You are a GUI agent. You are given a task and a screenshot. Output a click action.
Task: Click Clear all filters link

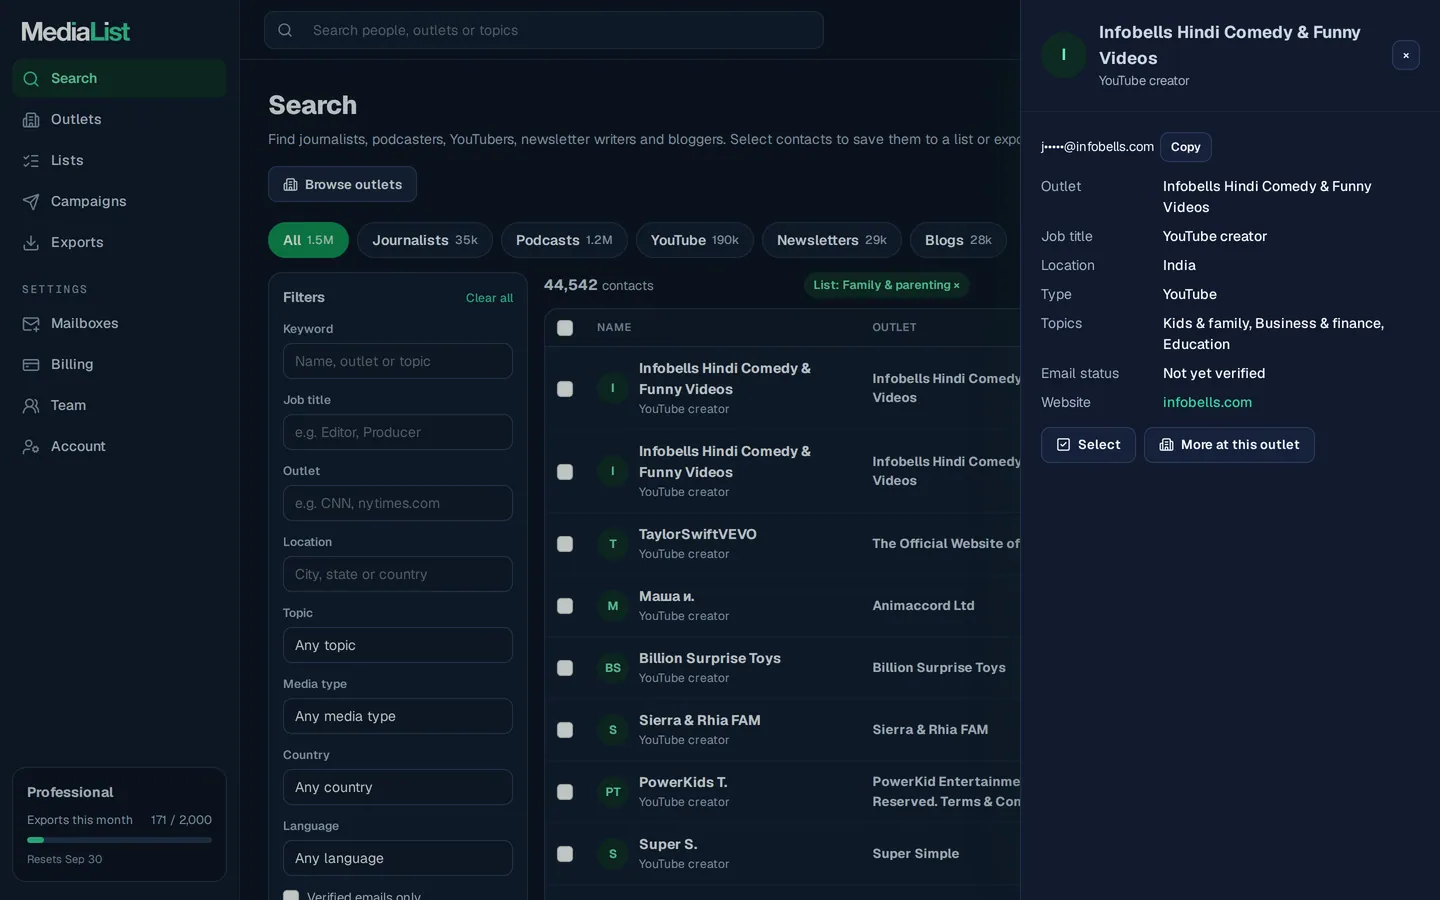(x=489, y=298)
